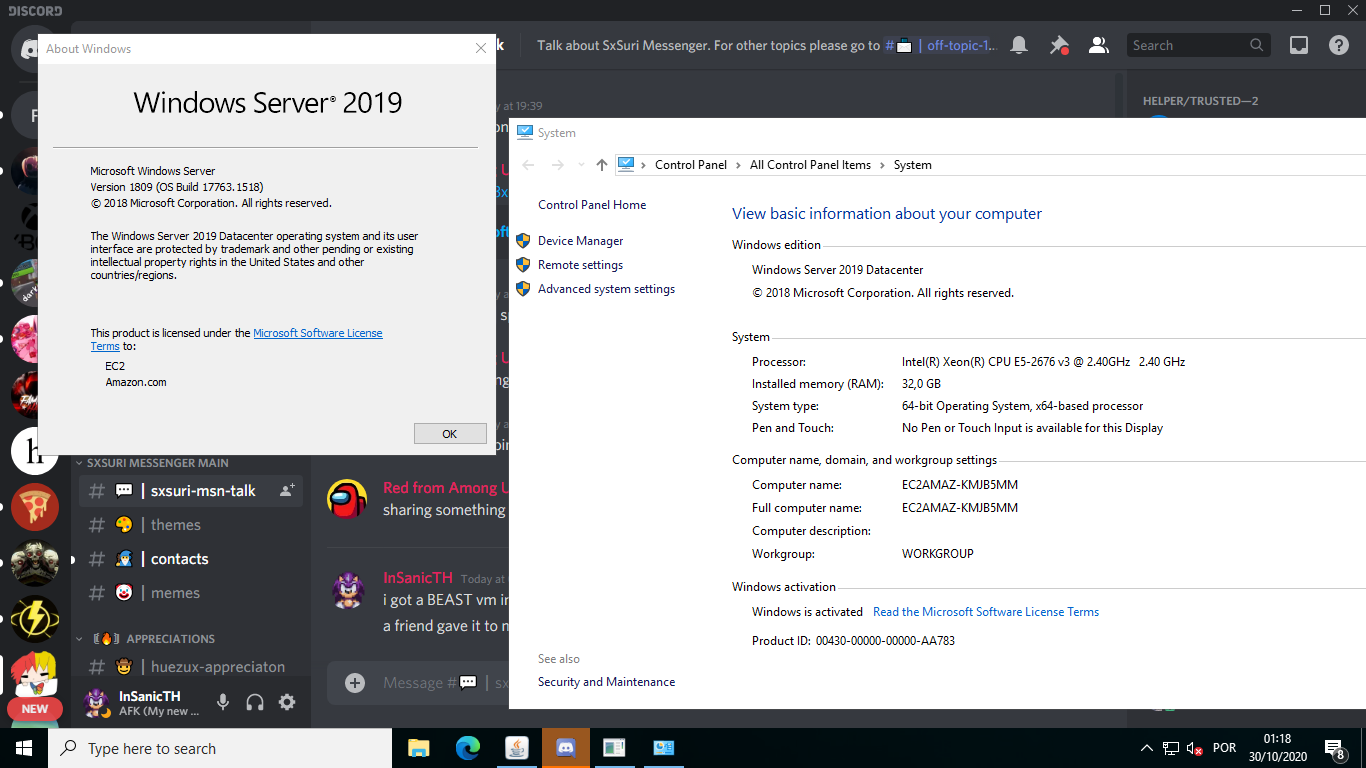Open the sxsuri-msn-talk channel
1366x768 pixels.
[x=190, y=491]
